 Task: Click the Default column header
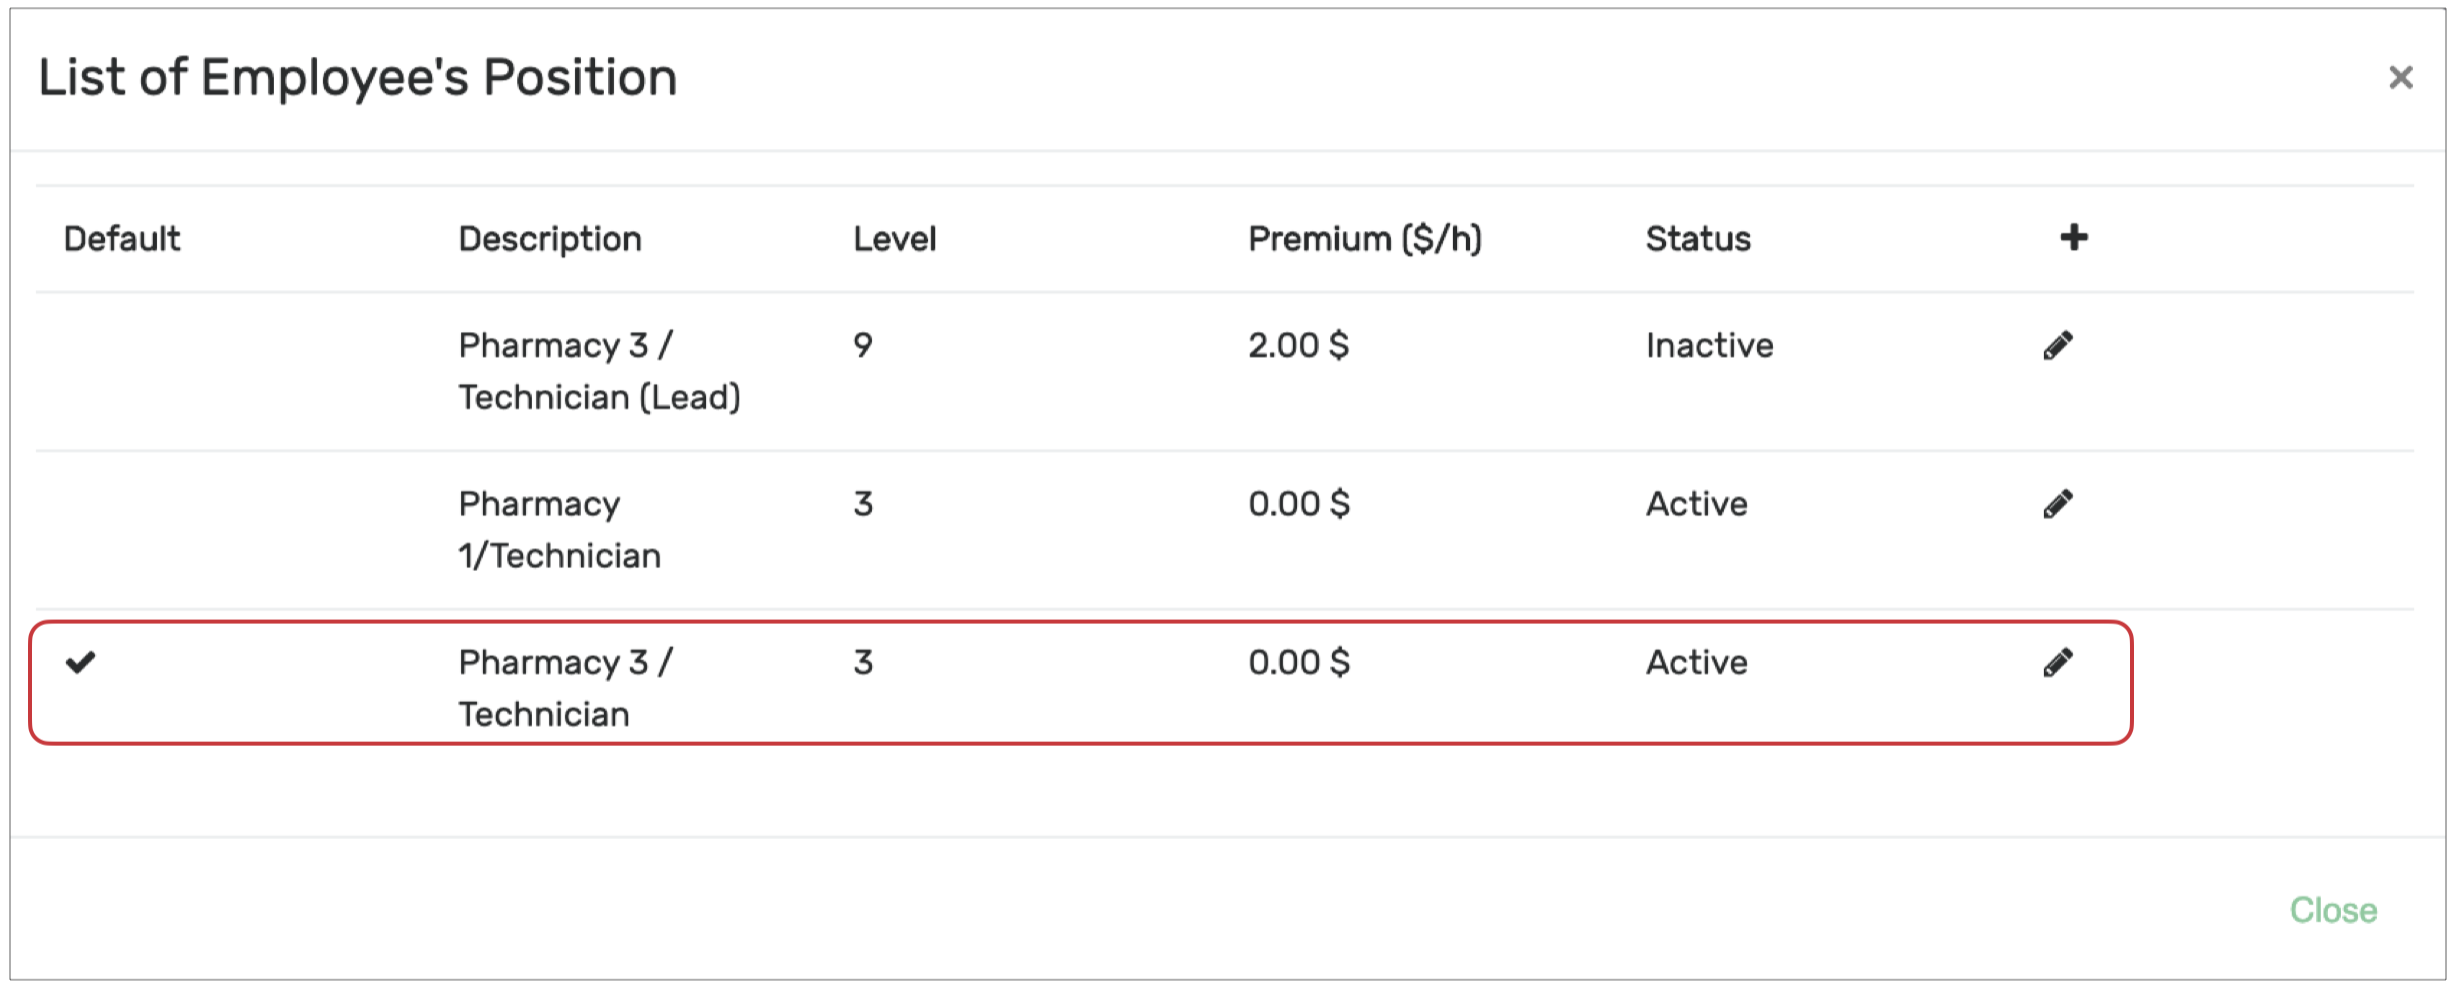pos(122,239)
